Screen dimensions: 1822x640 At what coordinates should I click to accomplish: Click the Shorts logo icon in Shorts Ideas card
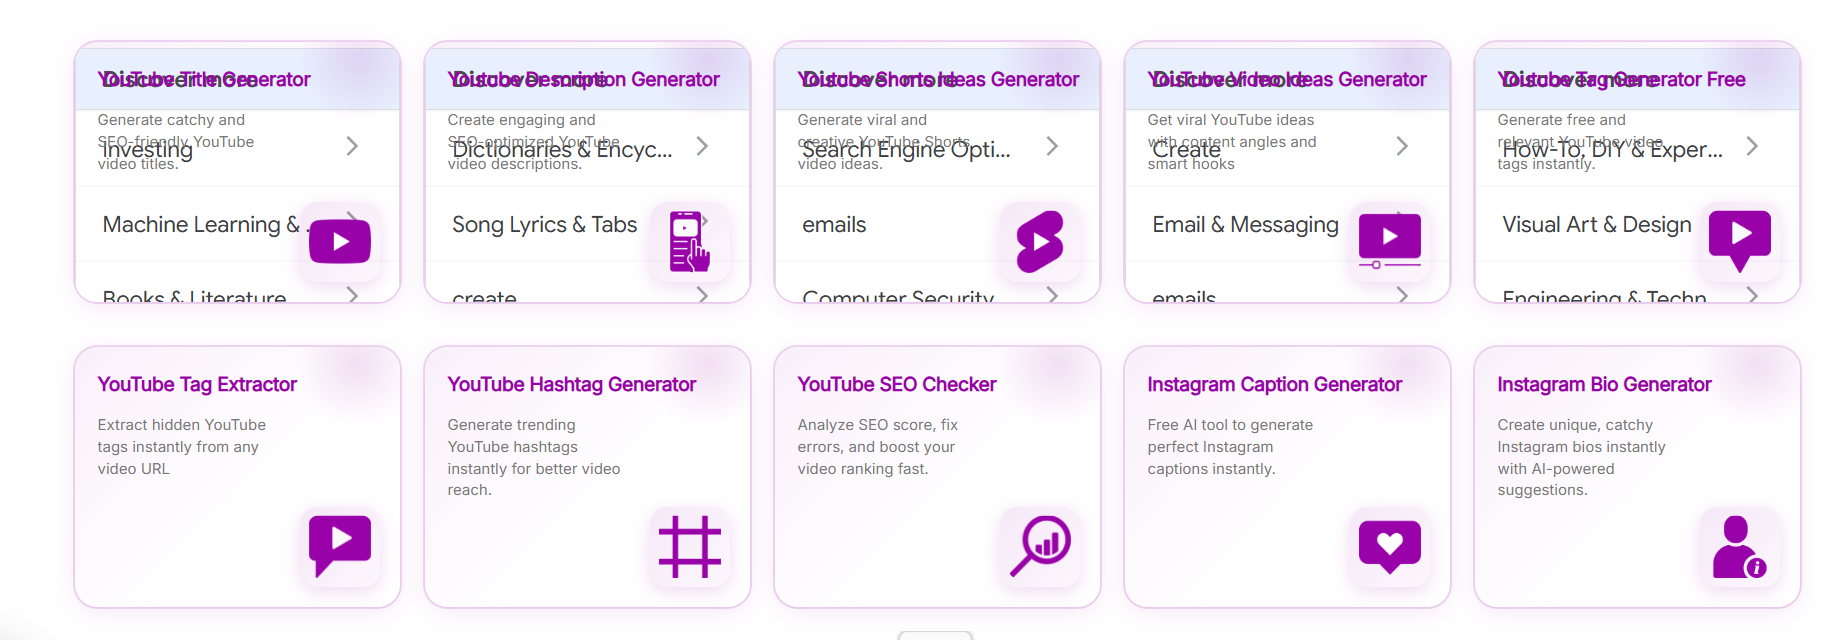coord(1040,241)
